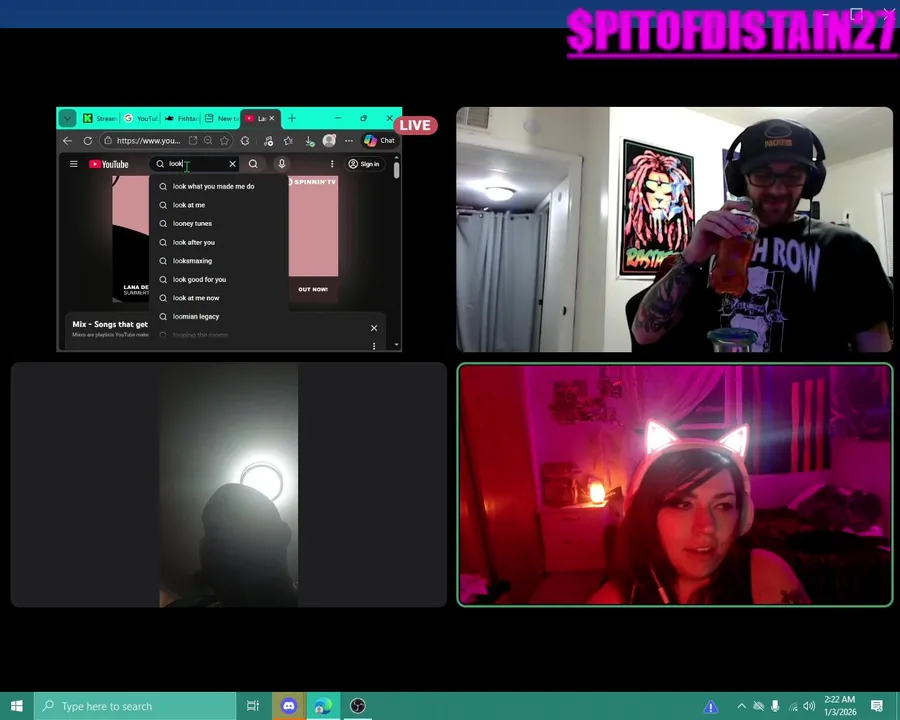Open the YouTube hamburger guide menu
This screenshot has height=720, width=900.
pos(73,164)
